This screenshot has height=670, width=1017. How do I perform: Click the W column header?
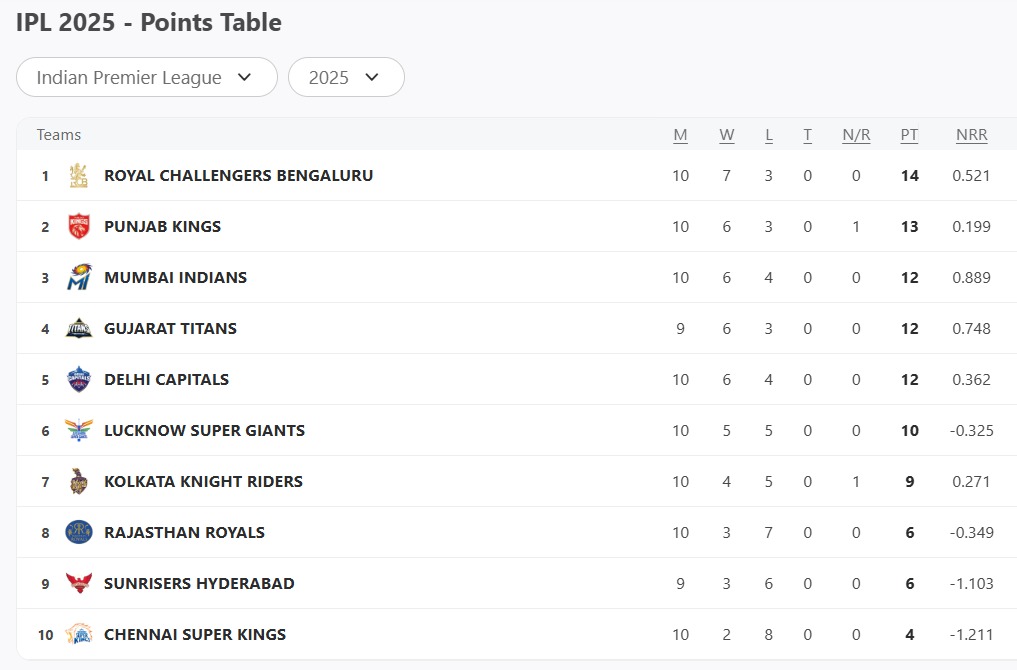(726, 135)
